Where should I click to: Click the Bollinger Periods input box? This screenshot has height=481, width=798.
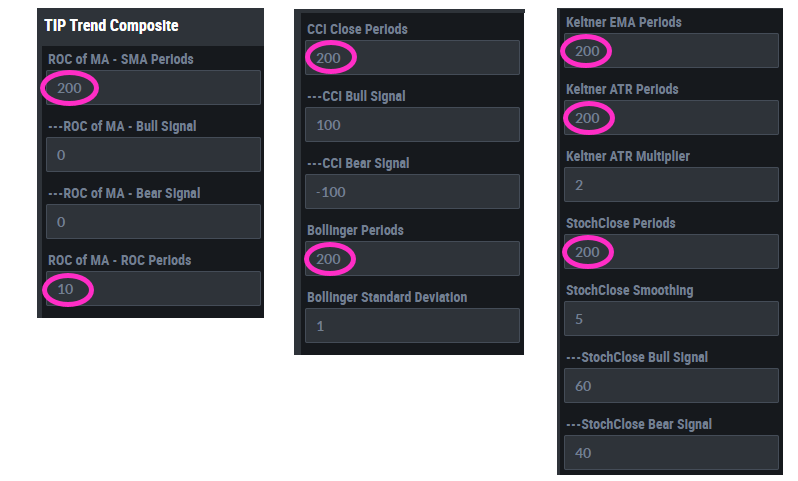pos(412,259)
